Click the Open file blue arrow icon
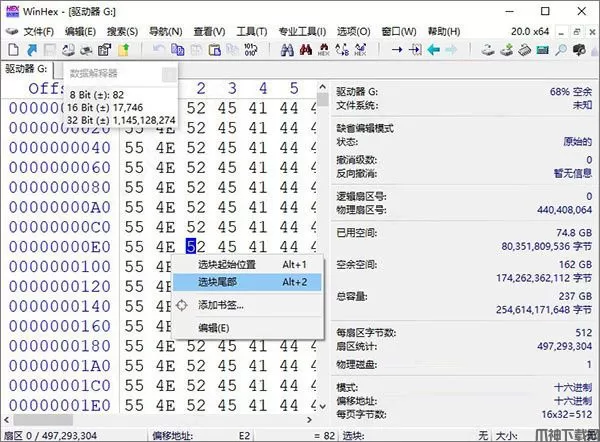 [x=30, y=49]
